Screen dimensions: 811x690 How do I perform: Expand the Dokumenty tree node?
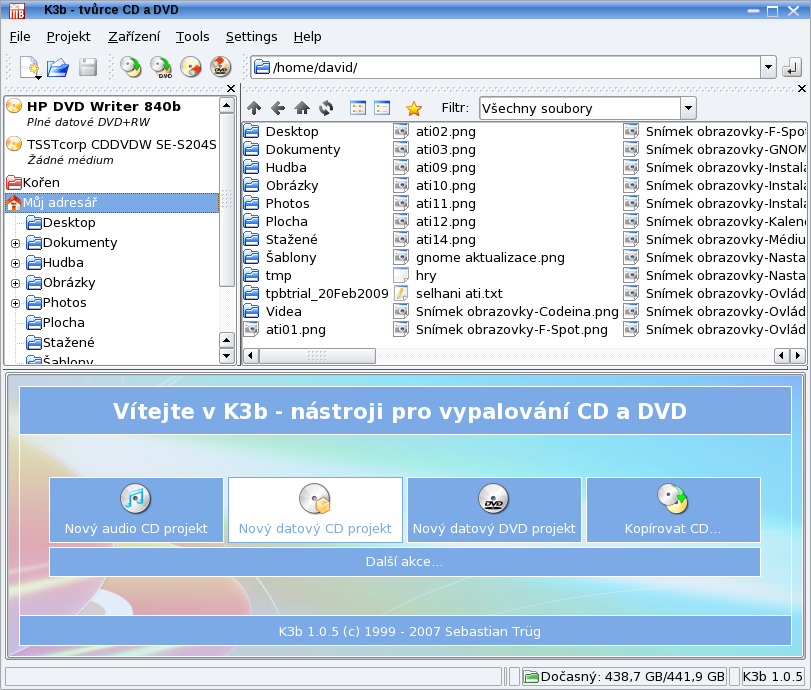[16, 243]
